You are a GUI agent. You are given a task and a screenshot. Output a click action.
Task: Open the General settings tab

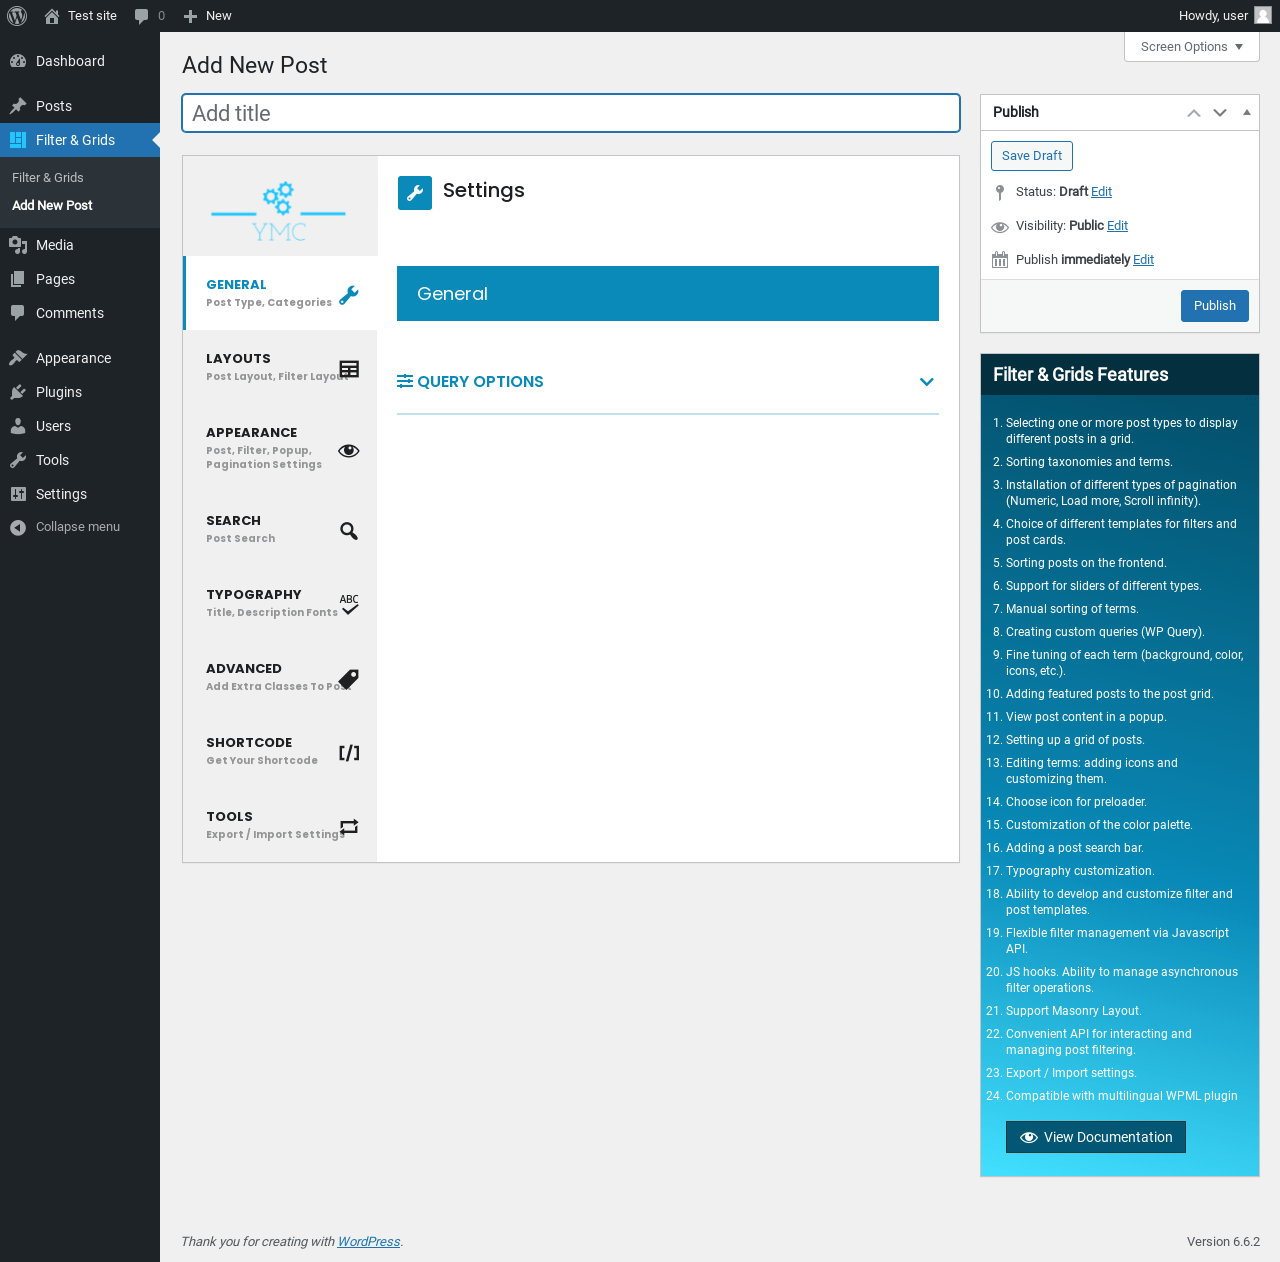point(280,293)
